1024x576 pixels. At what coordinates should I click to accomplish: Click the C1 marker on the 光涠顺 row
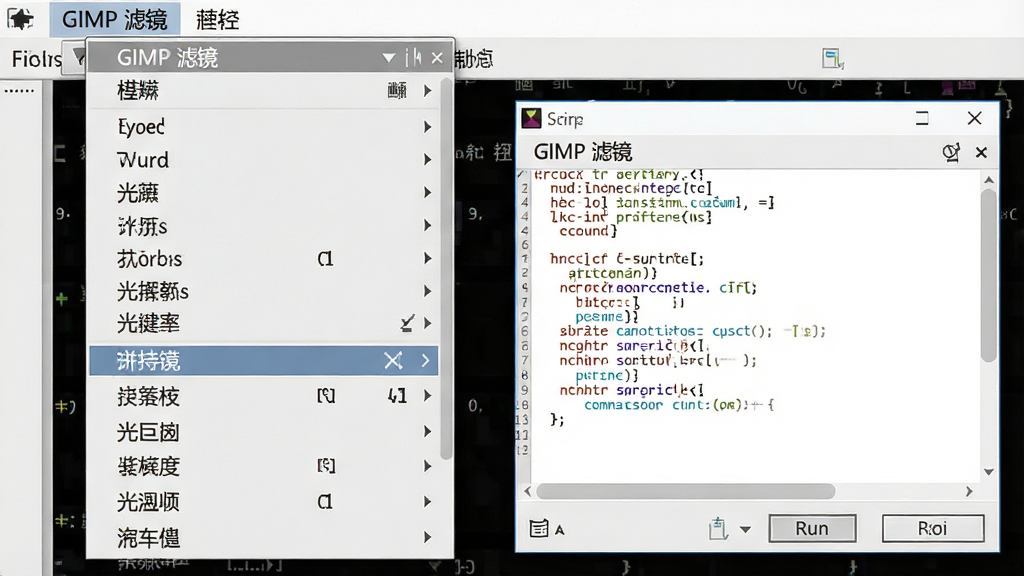click(x=325, y=502)
